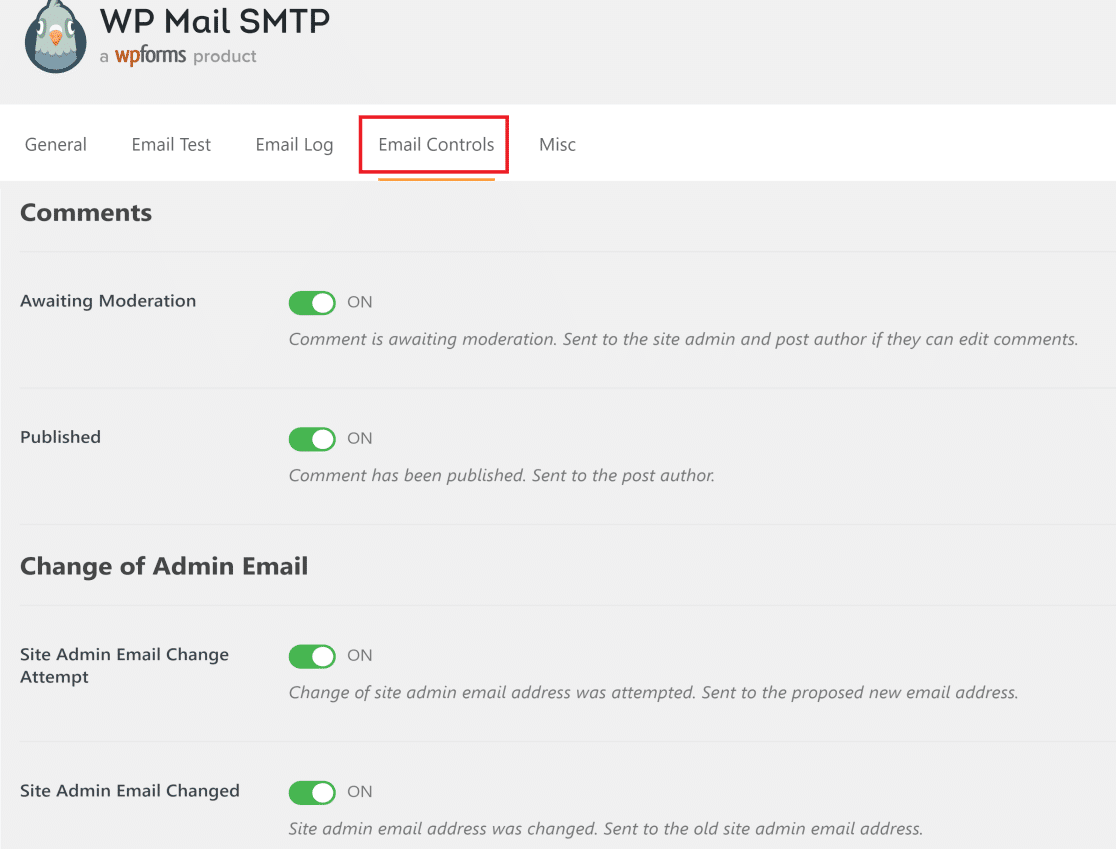
Task: Disable the Published comment notification
Action: click(311, 438)
